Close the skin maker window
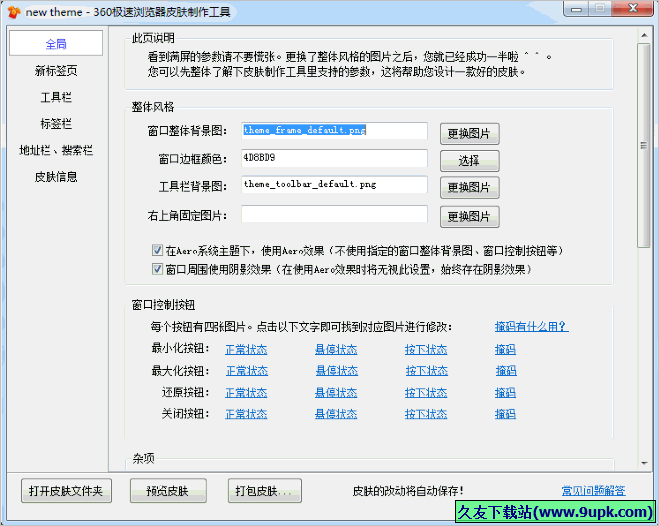Screen dimensions: 659x526 [x=633, y=9]
